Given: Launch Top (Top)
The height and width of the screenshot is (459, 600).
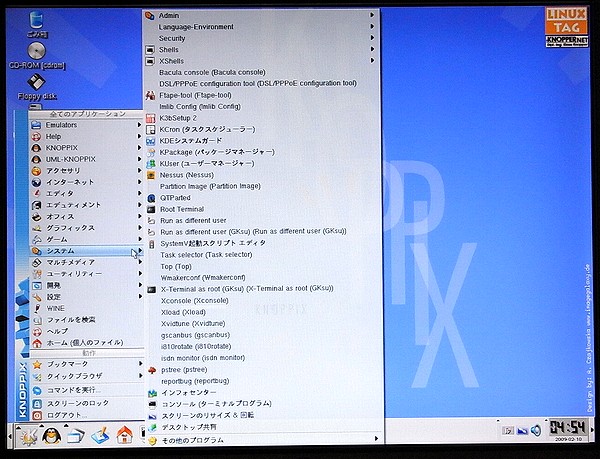Looking at the screenshot, I should [176, 267].
